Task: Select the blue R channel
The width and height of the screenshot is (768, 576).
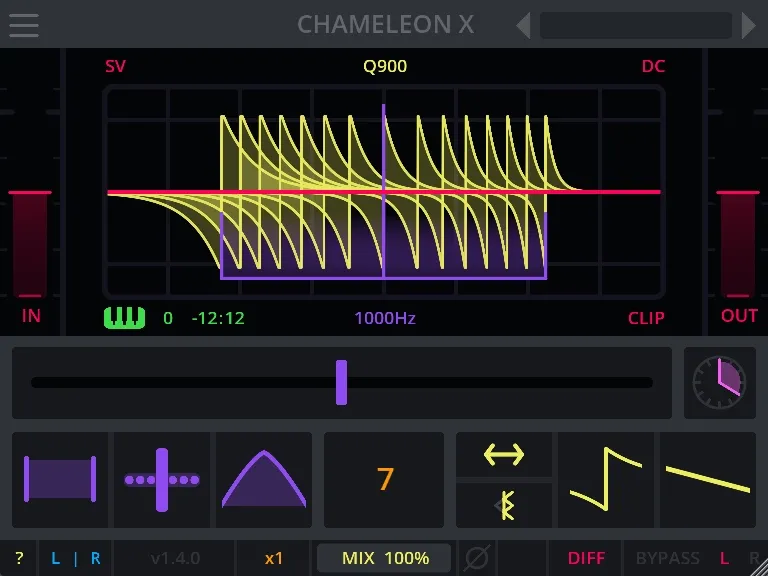Action: coord(96,558)
